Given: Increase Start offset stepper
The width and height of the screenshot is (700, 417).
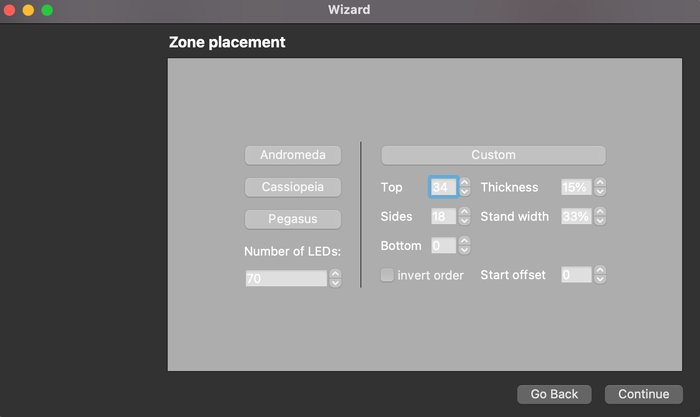Looking at the screenshot, I should (x=600, y=270).
